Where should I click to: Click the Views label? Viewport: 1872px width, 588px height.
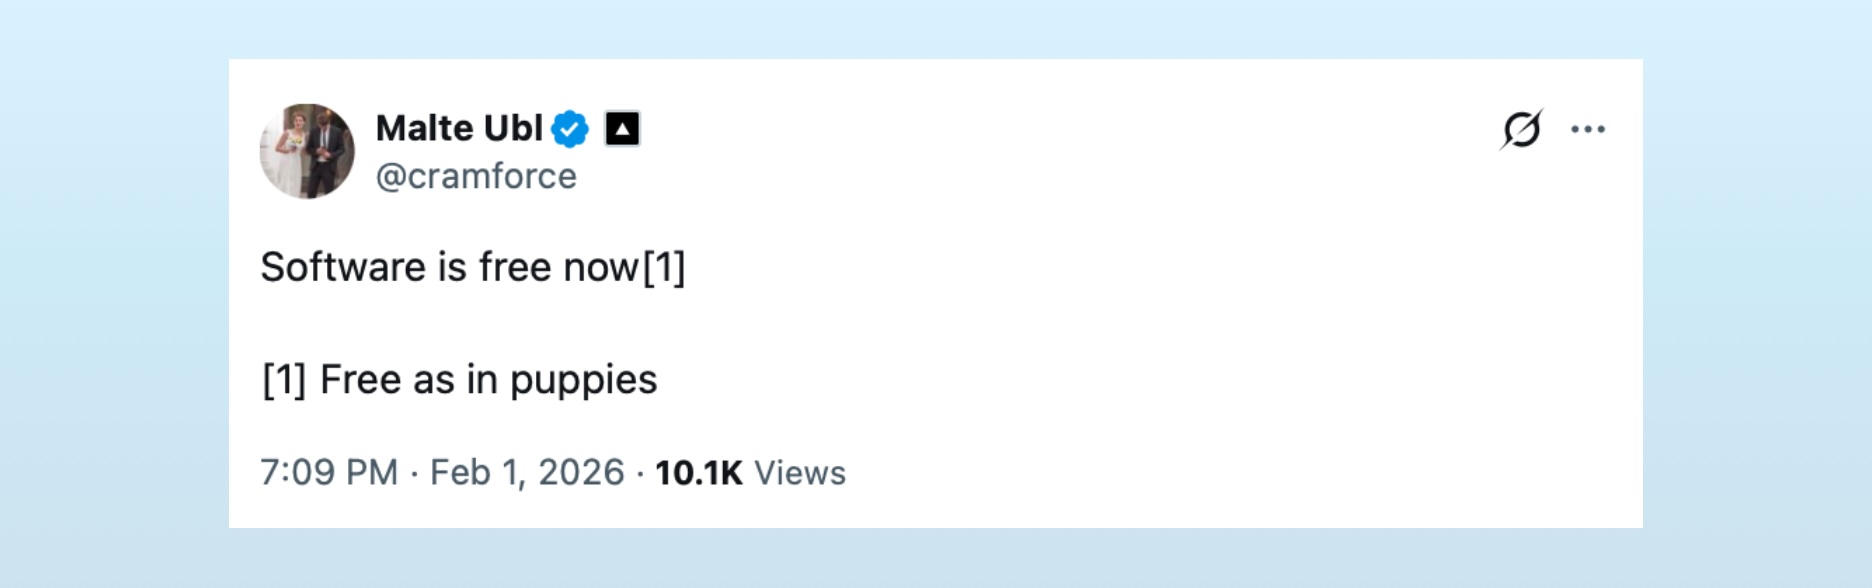click(x=800, y=472)
